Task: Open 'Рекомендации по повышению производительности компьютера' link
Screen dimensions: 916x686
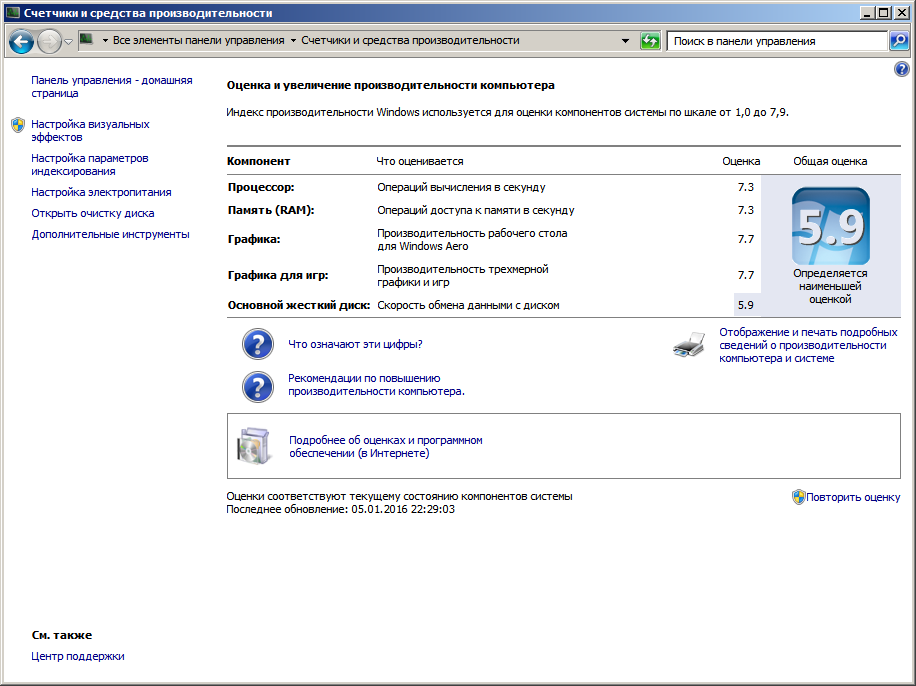Action: 376,384
